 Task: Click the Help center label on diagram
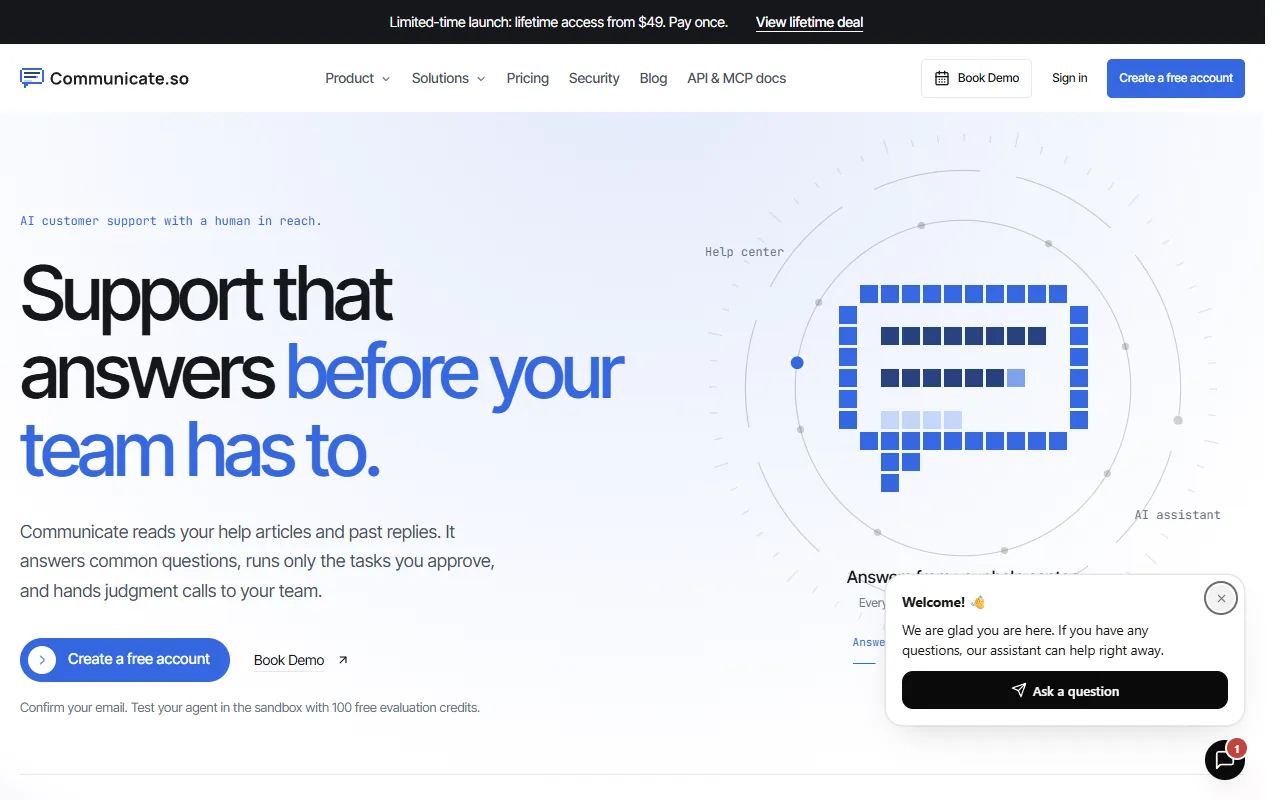click(745, 252)
